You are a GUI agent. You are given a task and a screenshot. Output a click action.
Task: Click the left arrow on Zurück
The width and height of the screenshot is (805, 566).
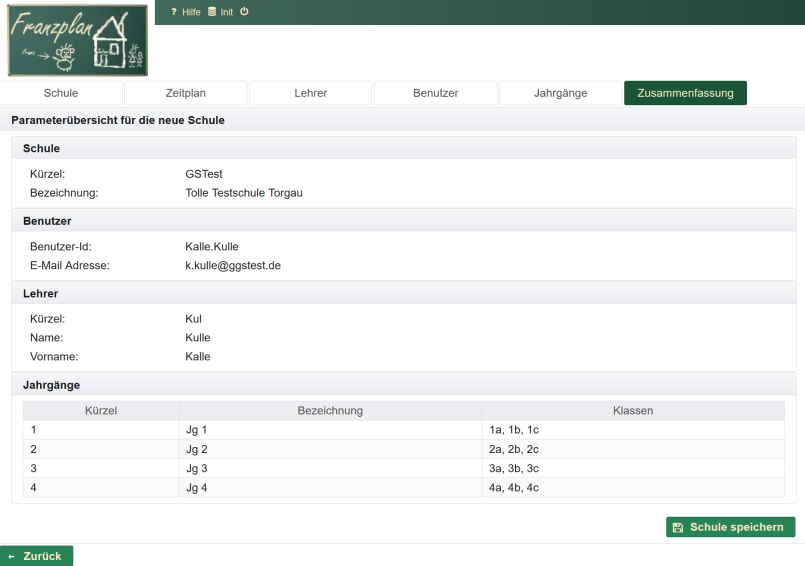(12, 556)
